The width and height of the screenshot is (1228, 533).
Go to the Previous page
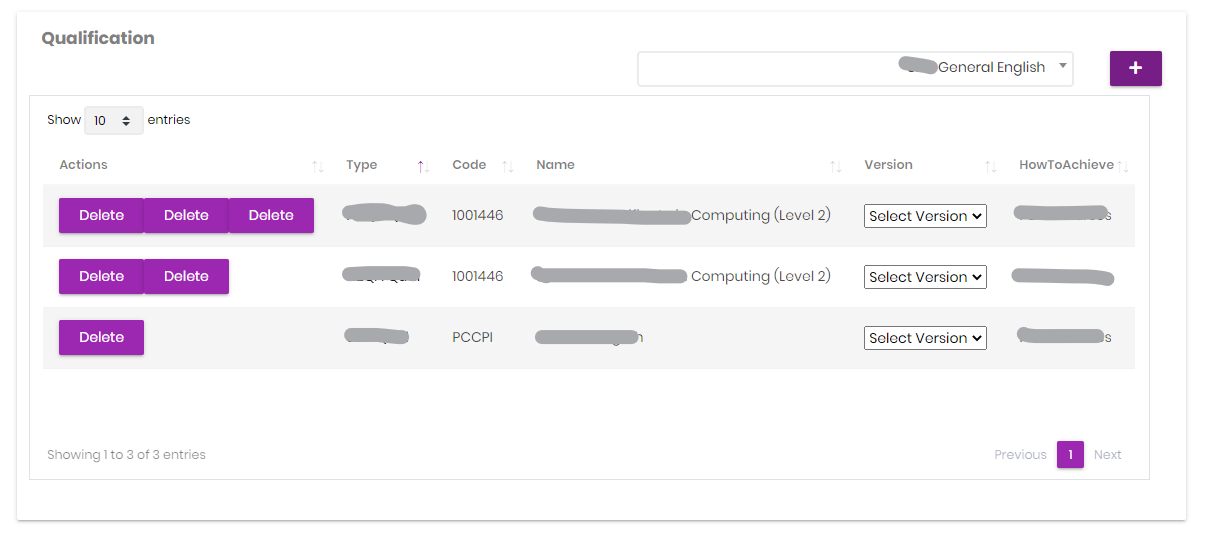1020,455
